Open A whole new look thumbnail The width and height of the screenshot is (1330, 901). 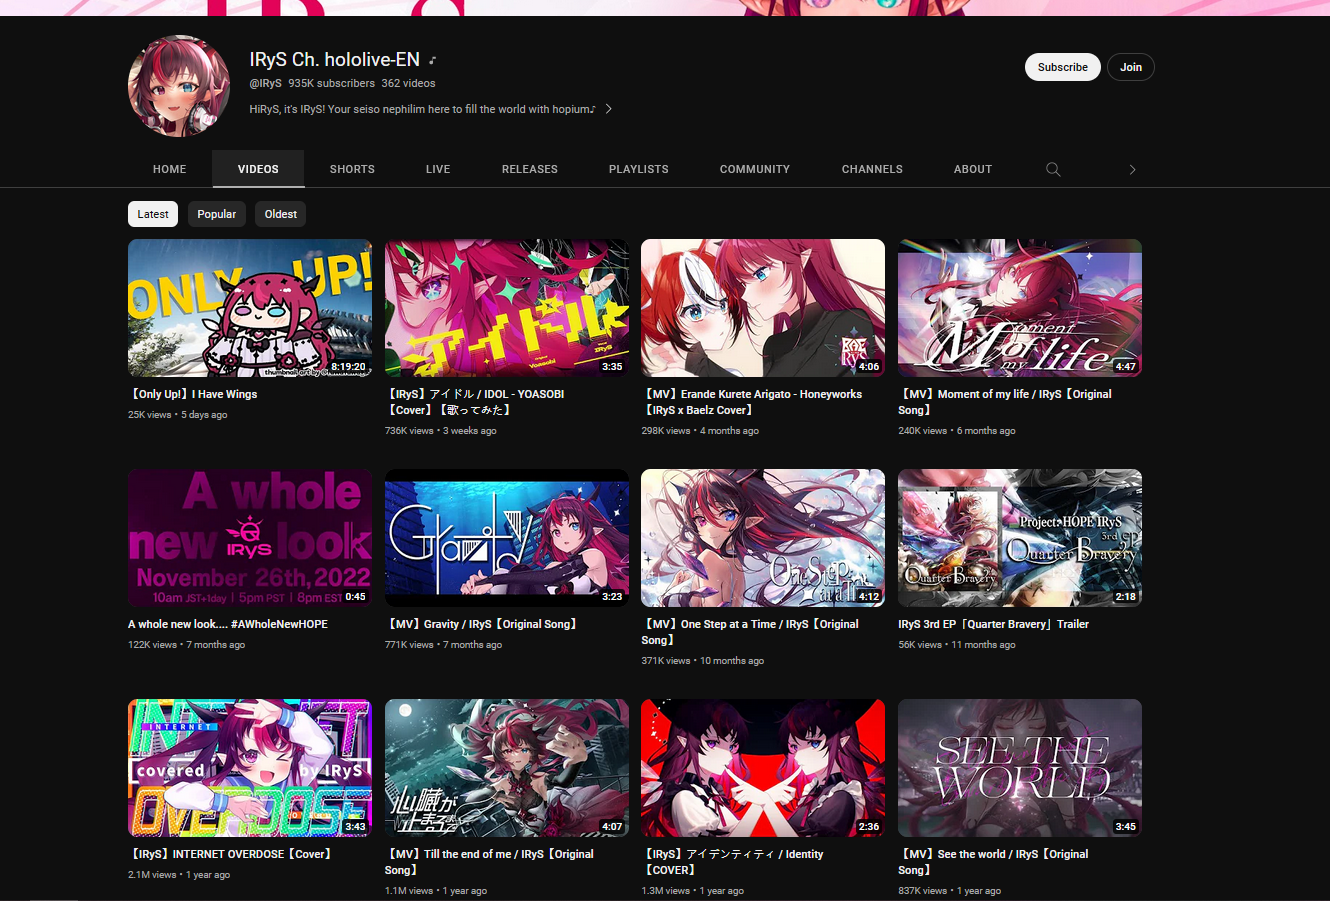(250, 538)
